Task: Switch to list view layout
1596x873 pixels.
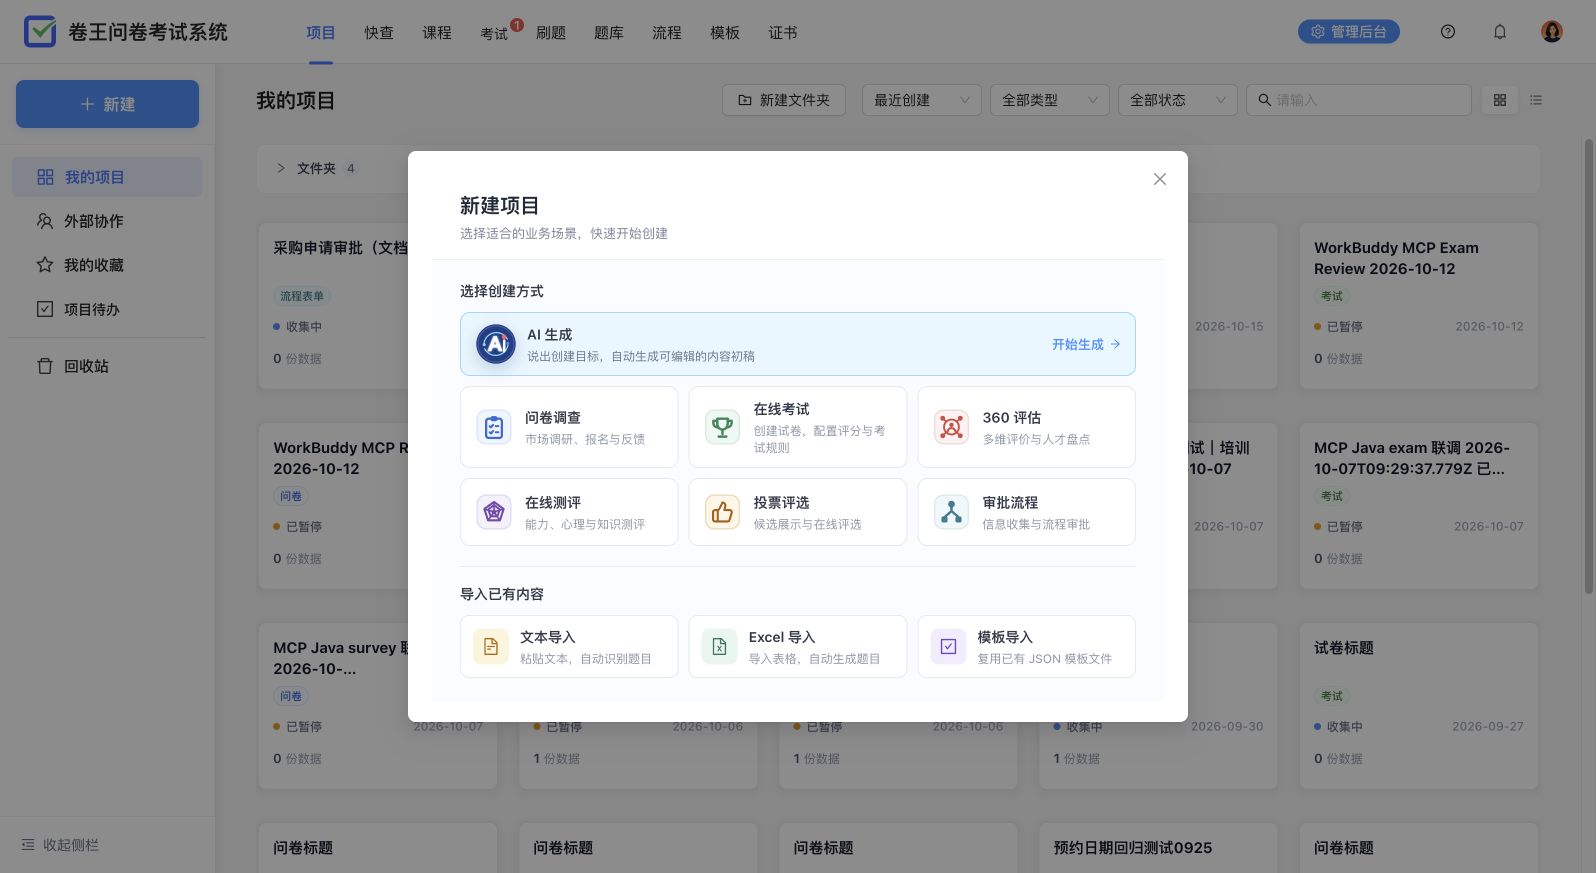Action: 1536,100
